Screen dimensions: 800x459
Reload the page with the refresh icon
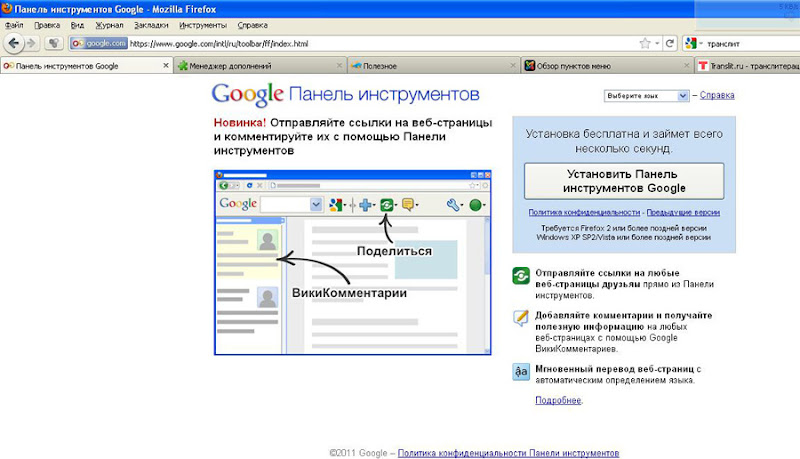click(670, 43)
